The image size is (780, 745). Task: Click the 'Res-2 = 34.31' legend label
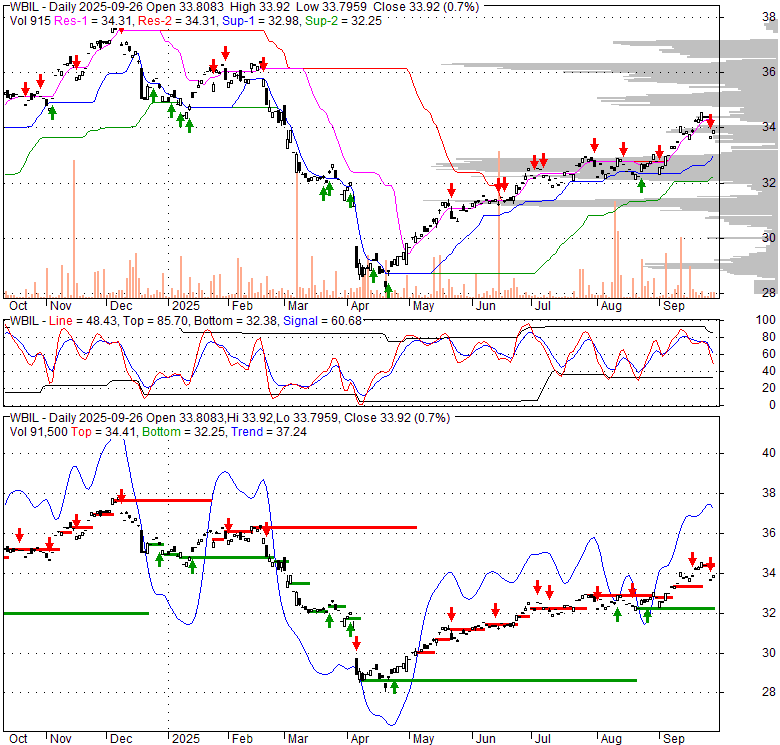(178, 21)
